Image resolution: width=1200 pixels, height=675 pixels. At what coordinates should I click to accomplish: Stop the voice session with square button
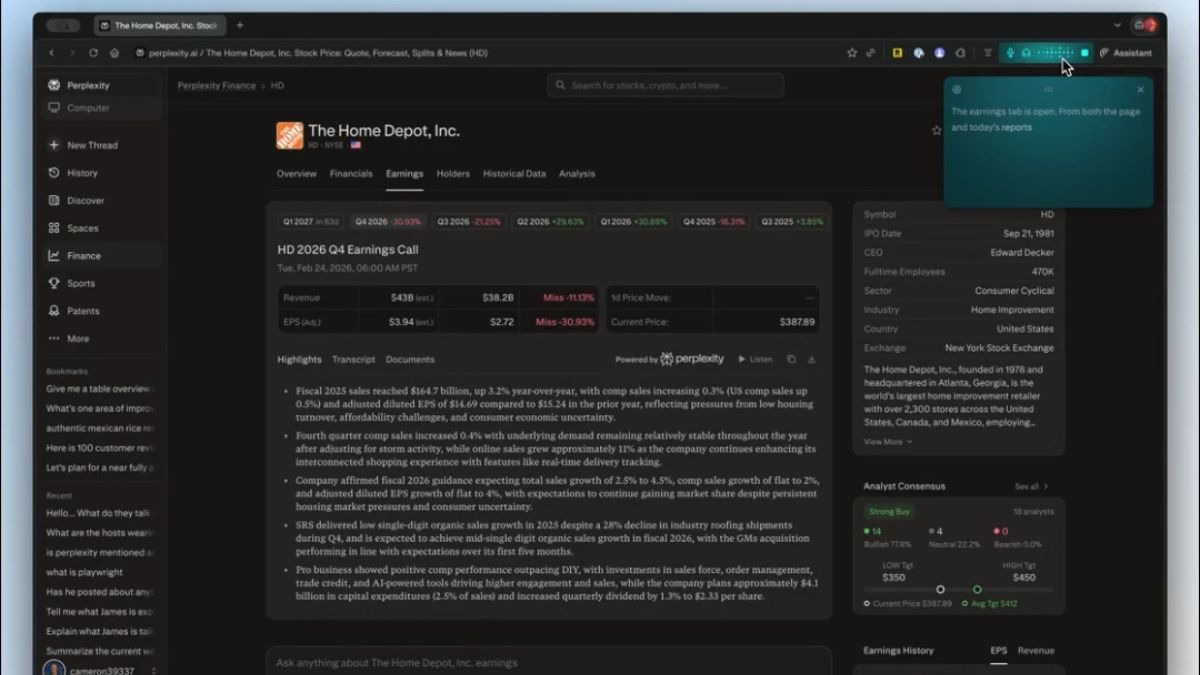tap(1085, 53)
